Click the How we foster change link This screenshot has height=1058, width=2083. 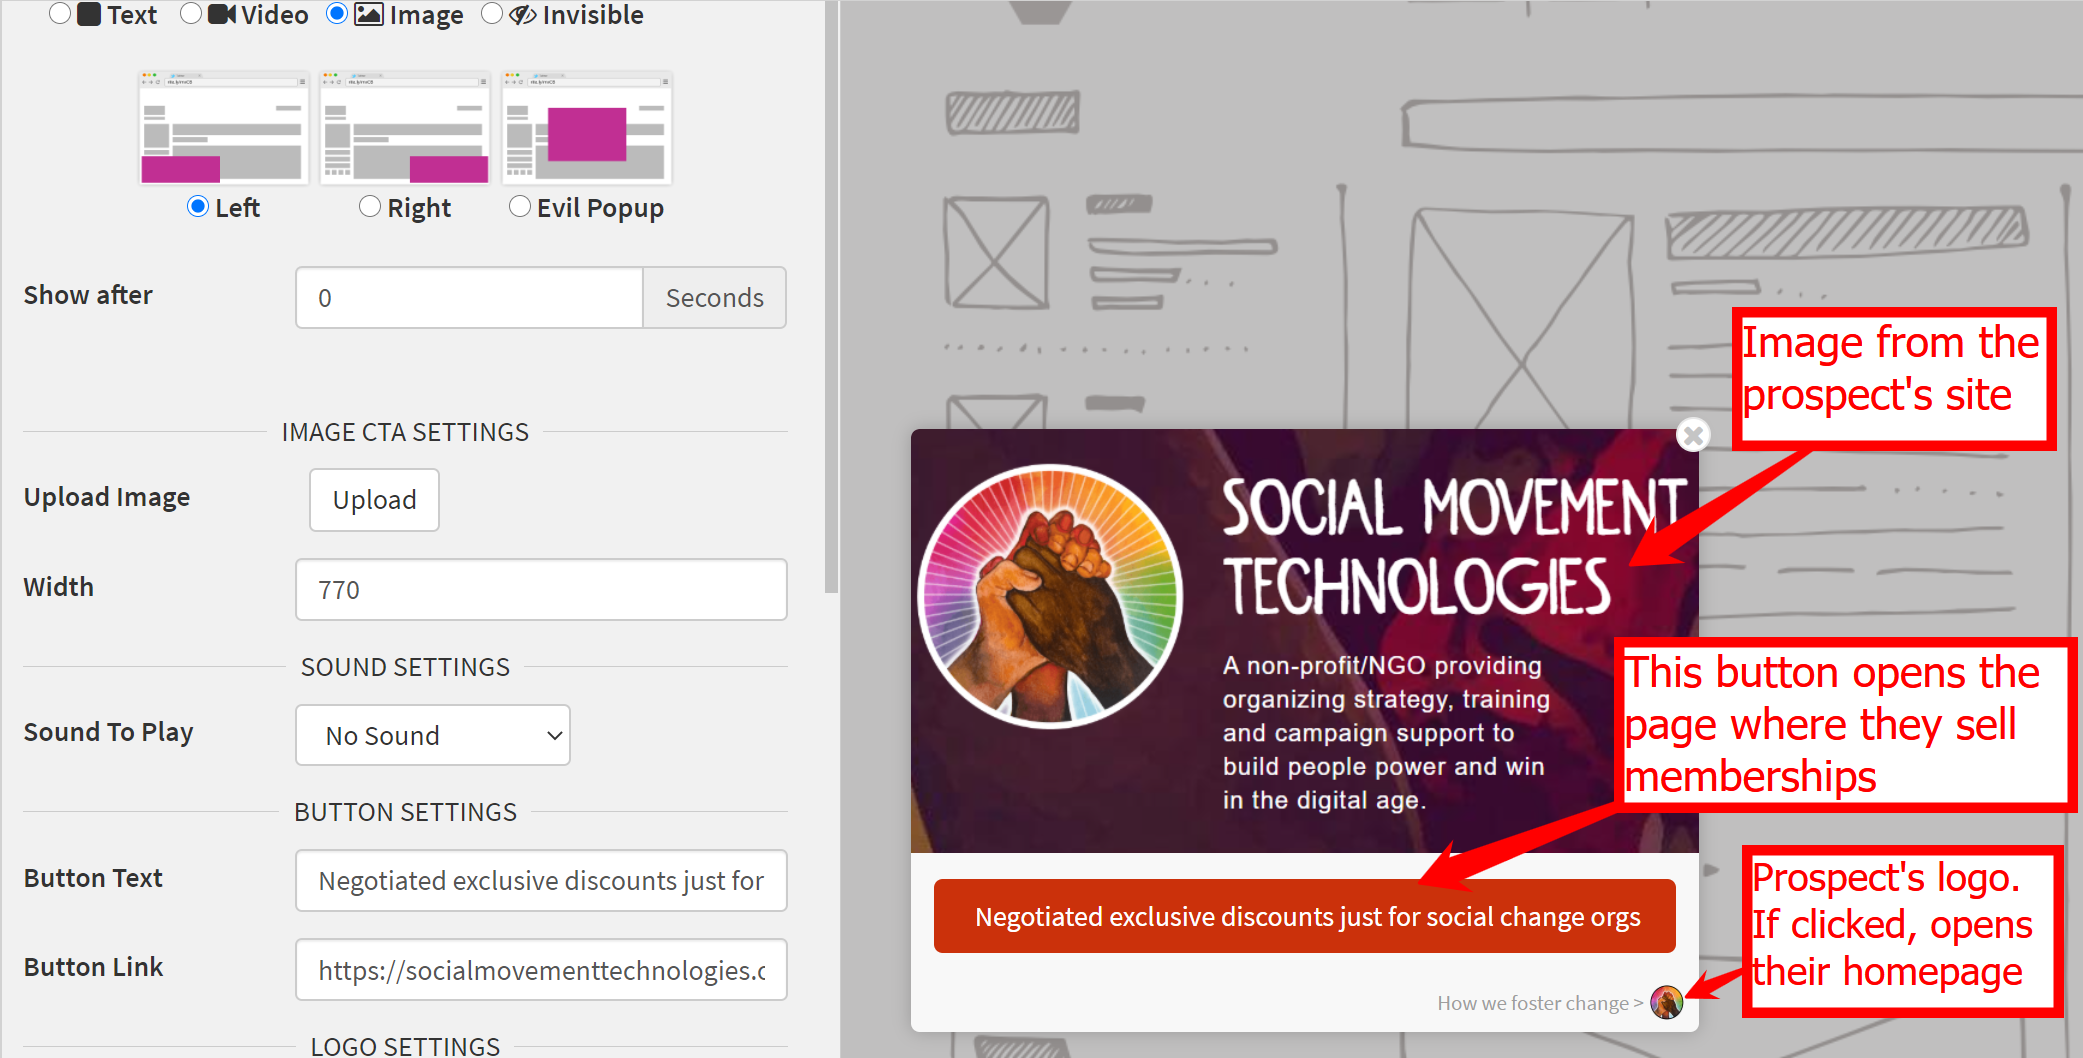pyautogui.click(x=1540, y=1003)
